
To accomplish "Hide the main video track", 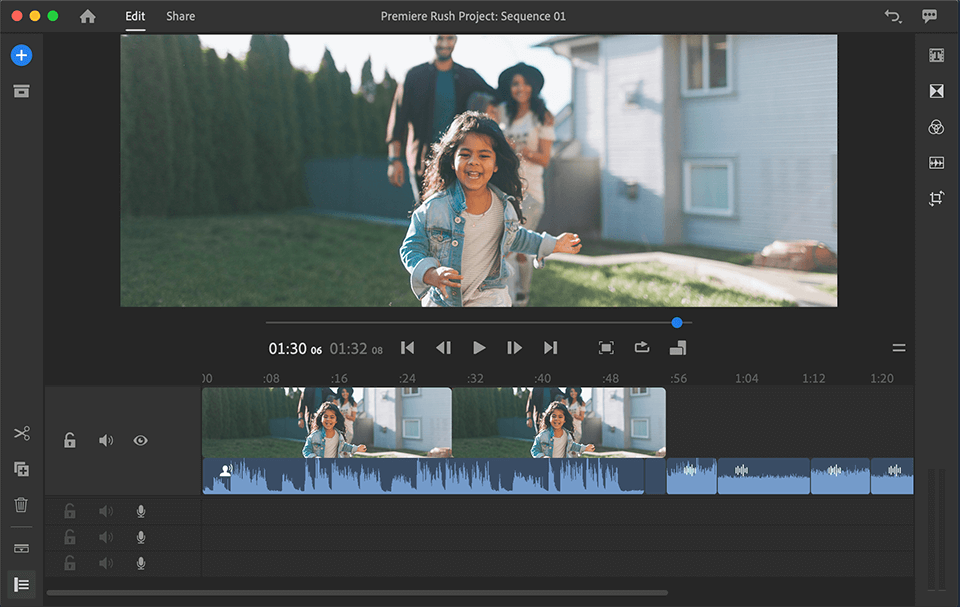I will (140, 440).
